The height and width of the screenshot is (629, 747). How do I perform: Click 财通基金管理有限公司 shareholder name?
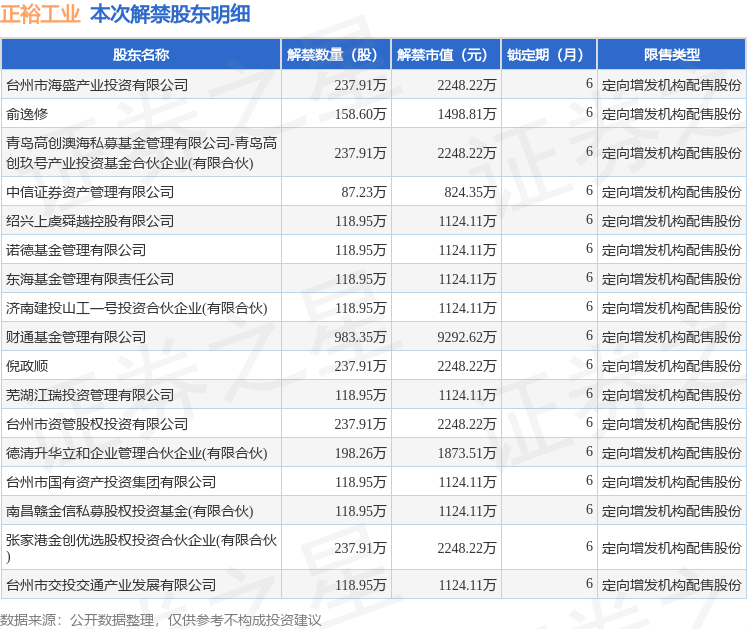76,337
